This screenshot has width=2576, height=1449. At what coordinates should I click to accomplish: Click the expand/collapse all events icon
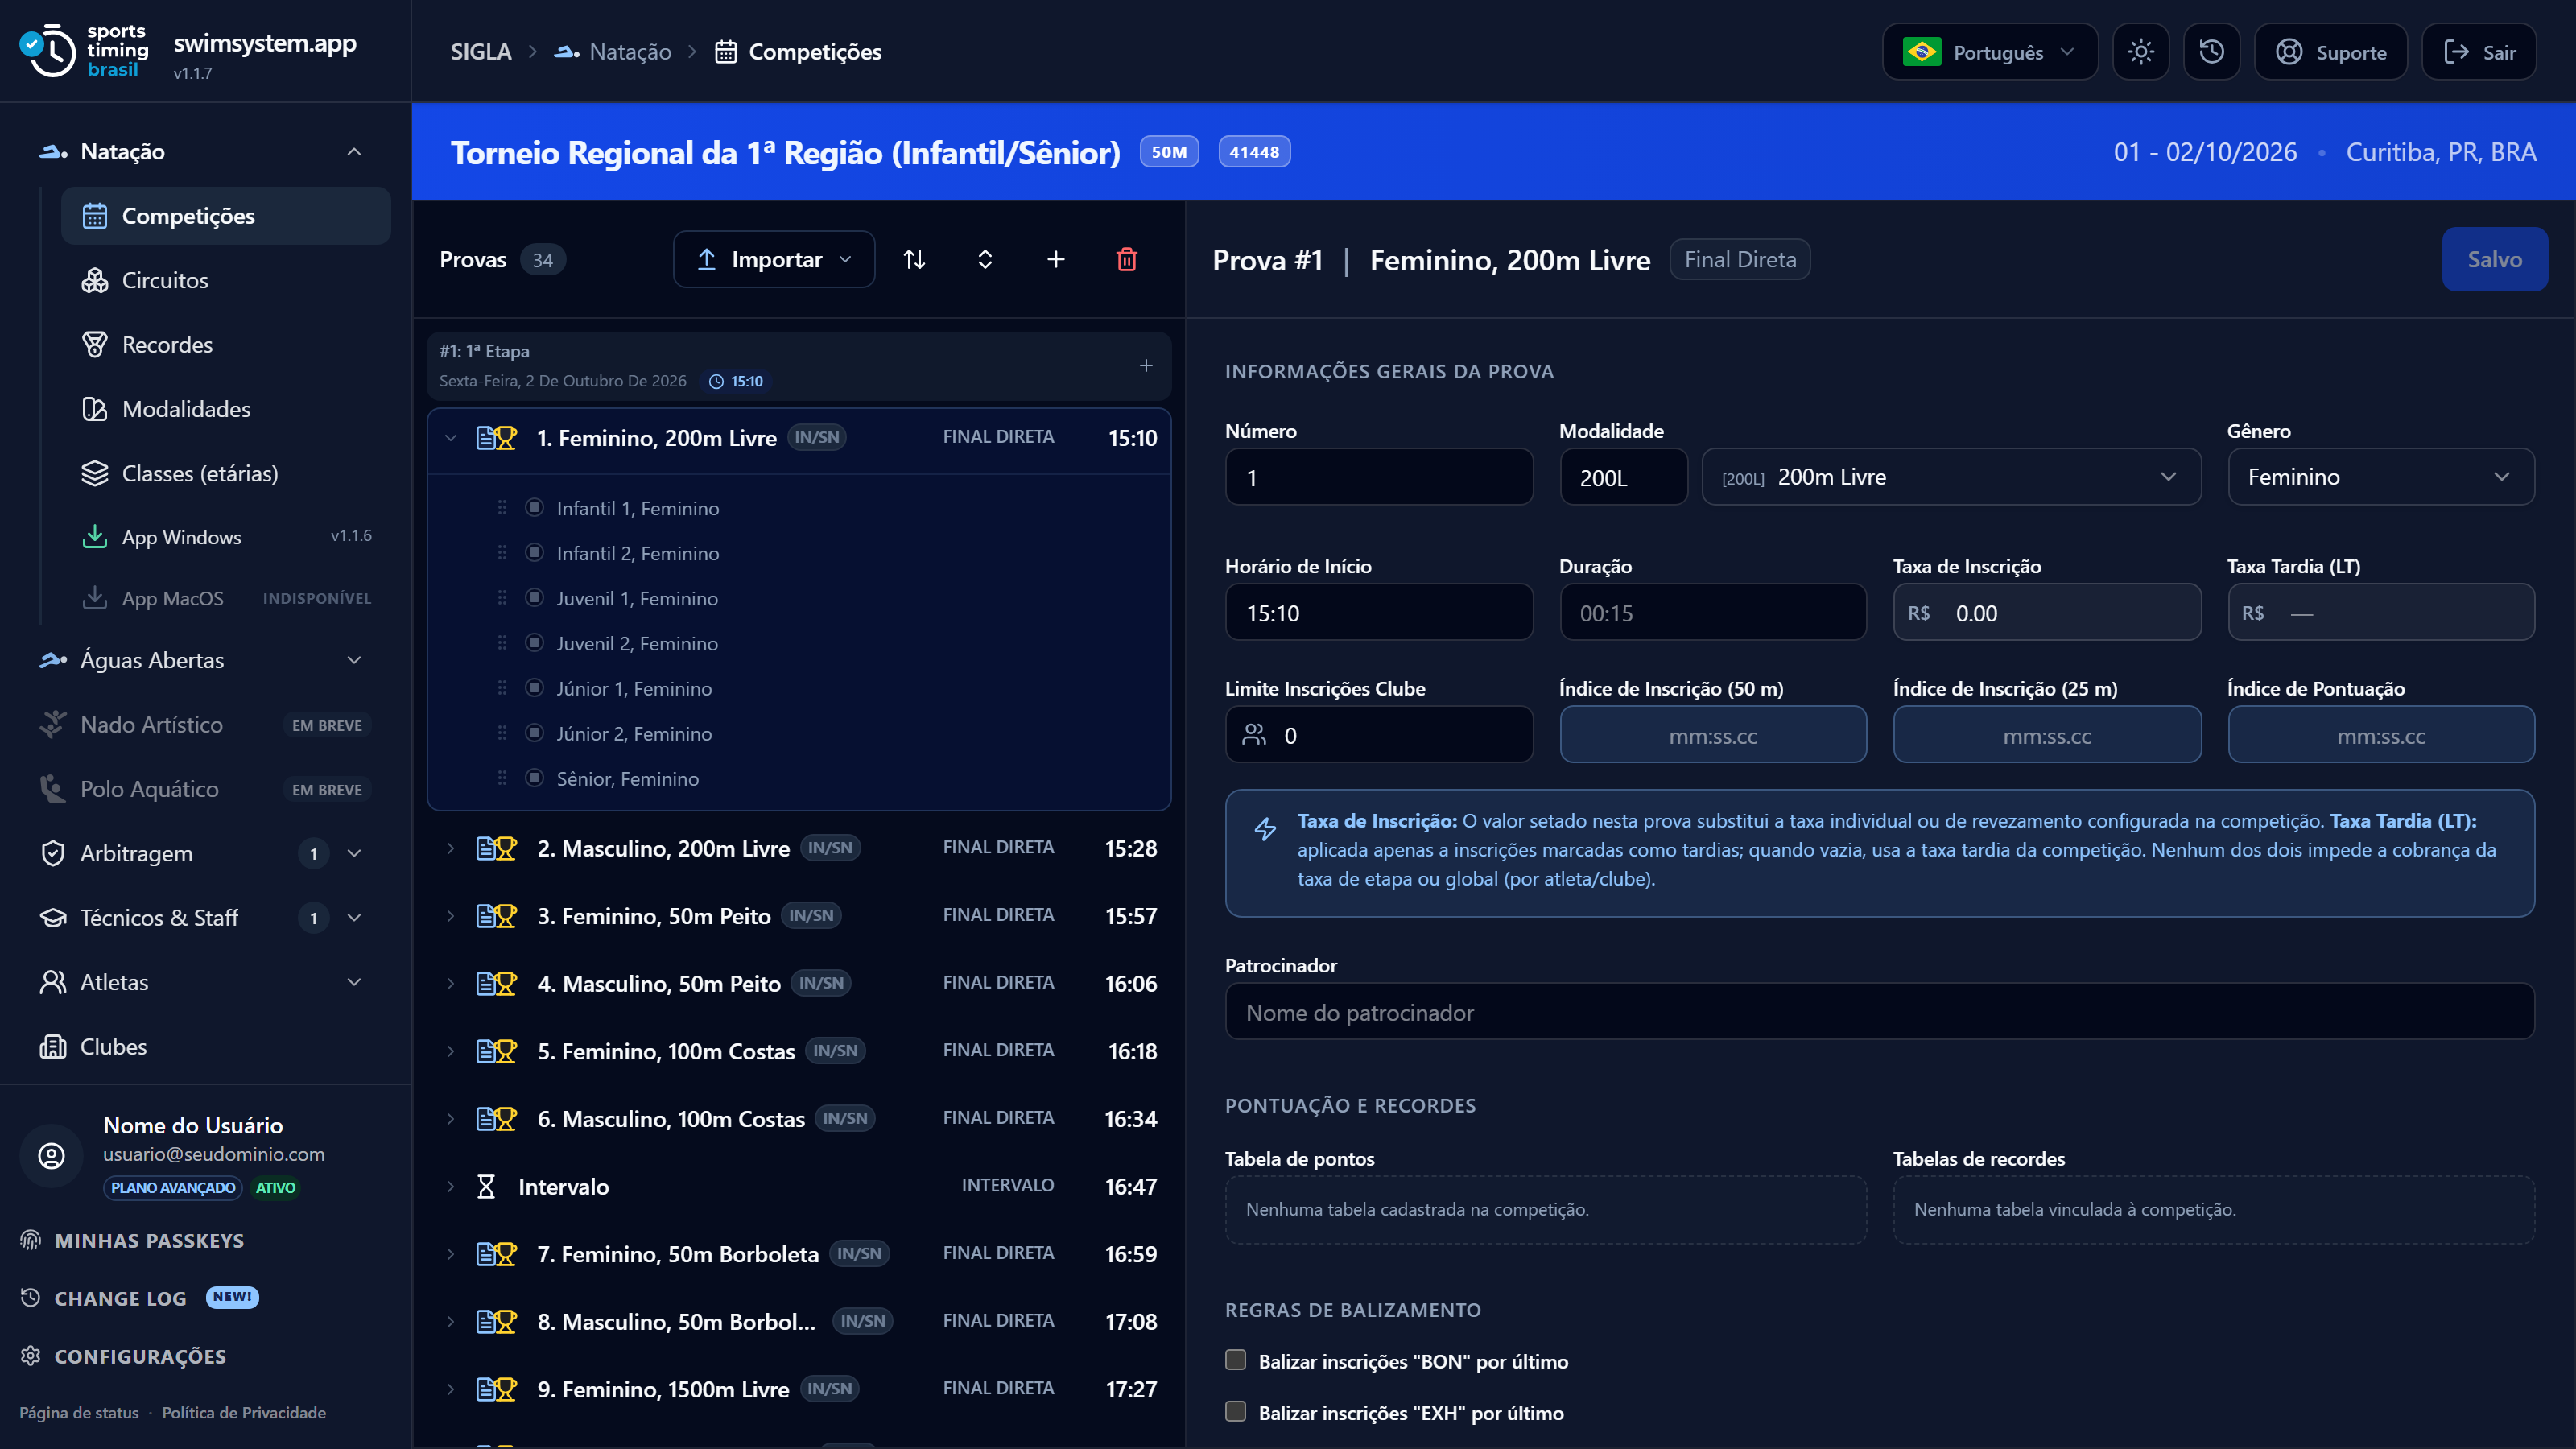pos(985,260)
